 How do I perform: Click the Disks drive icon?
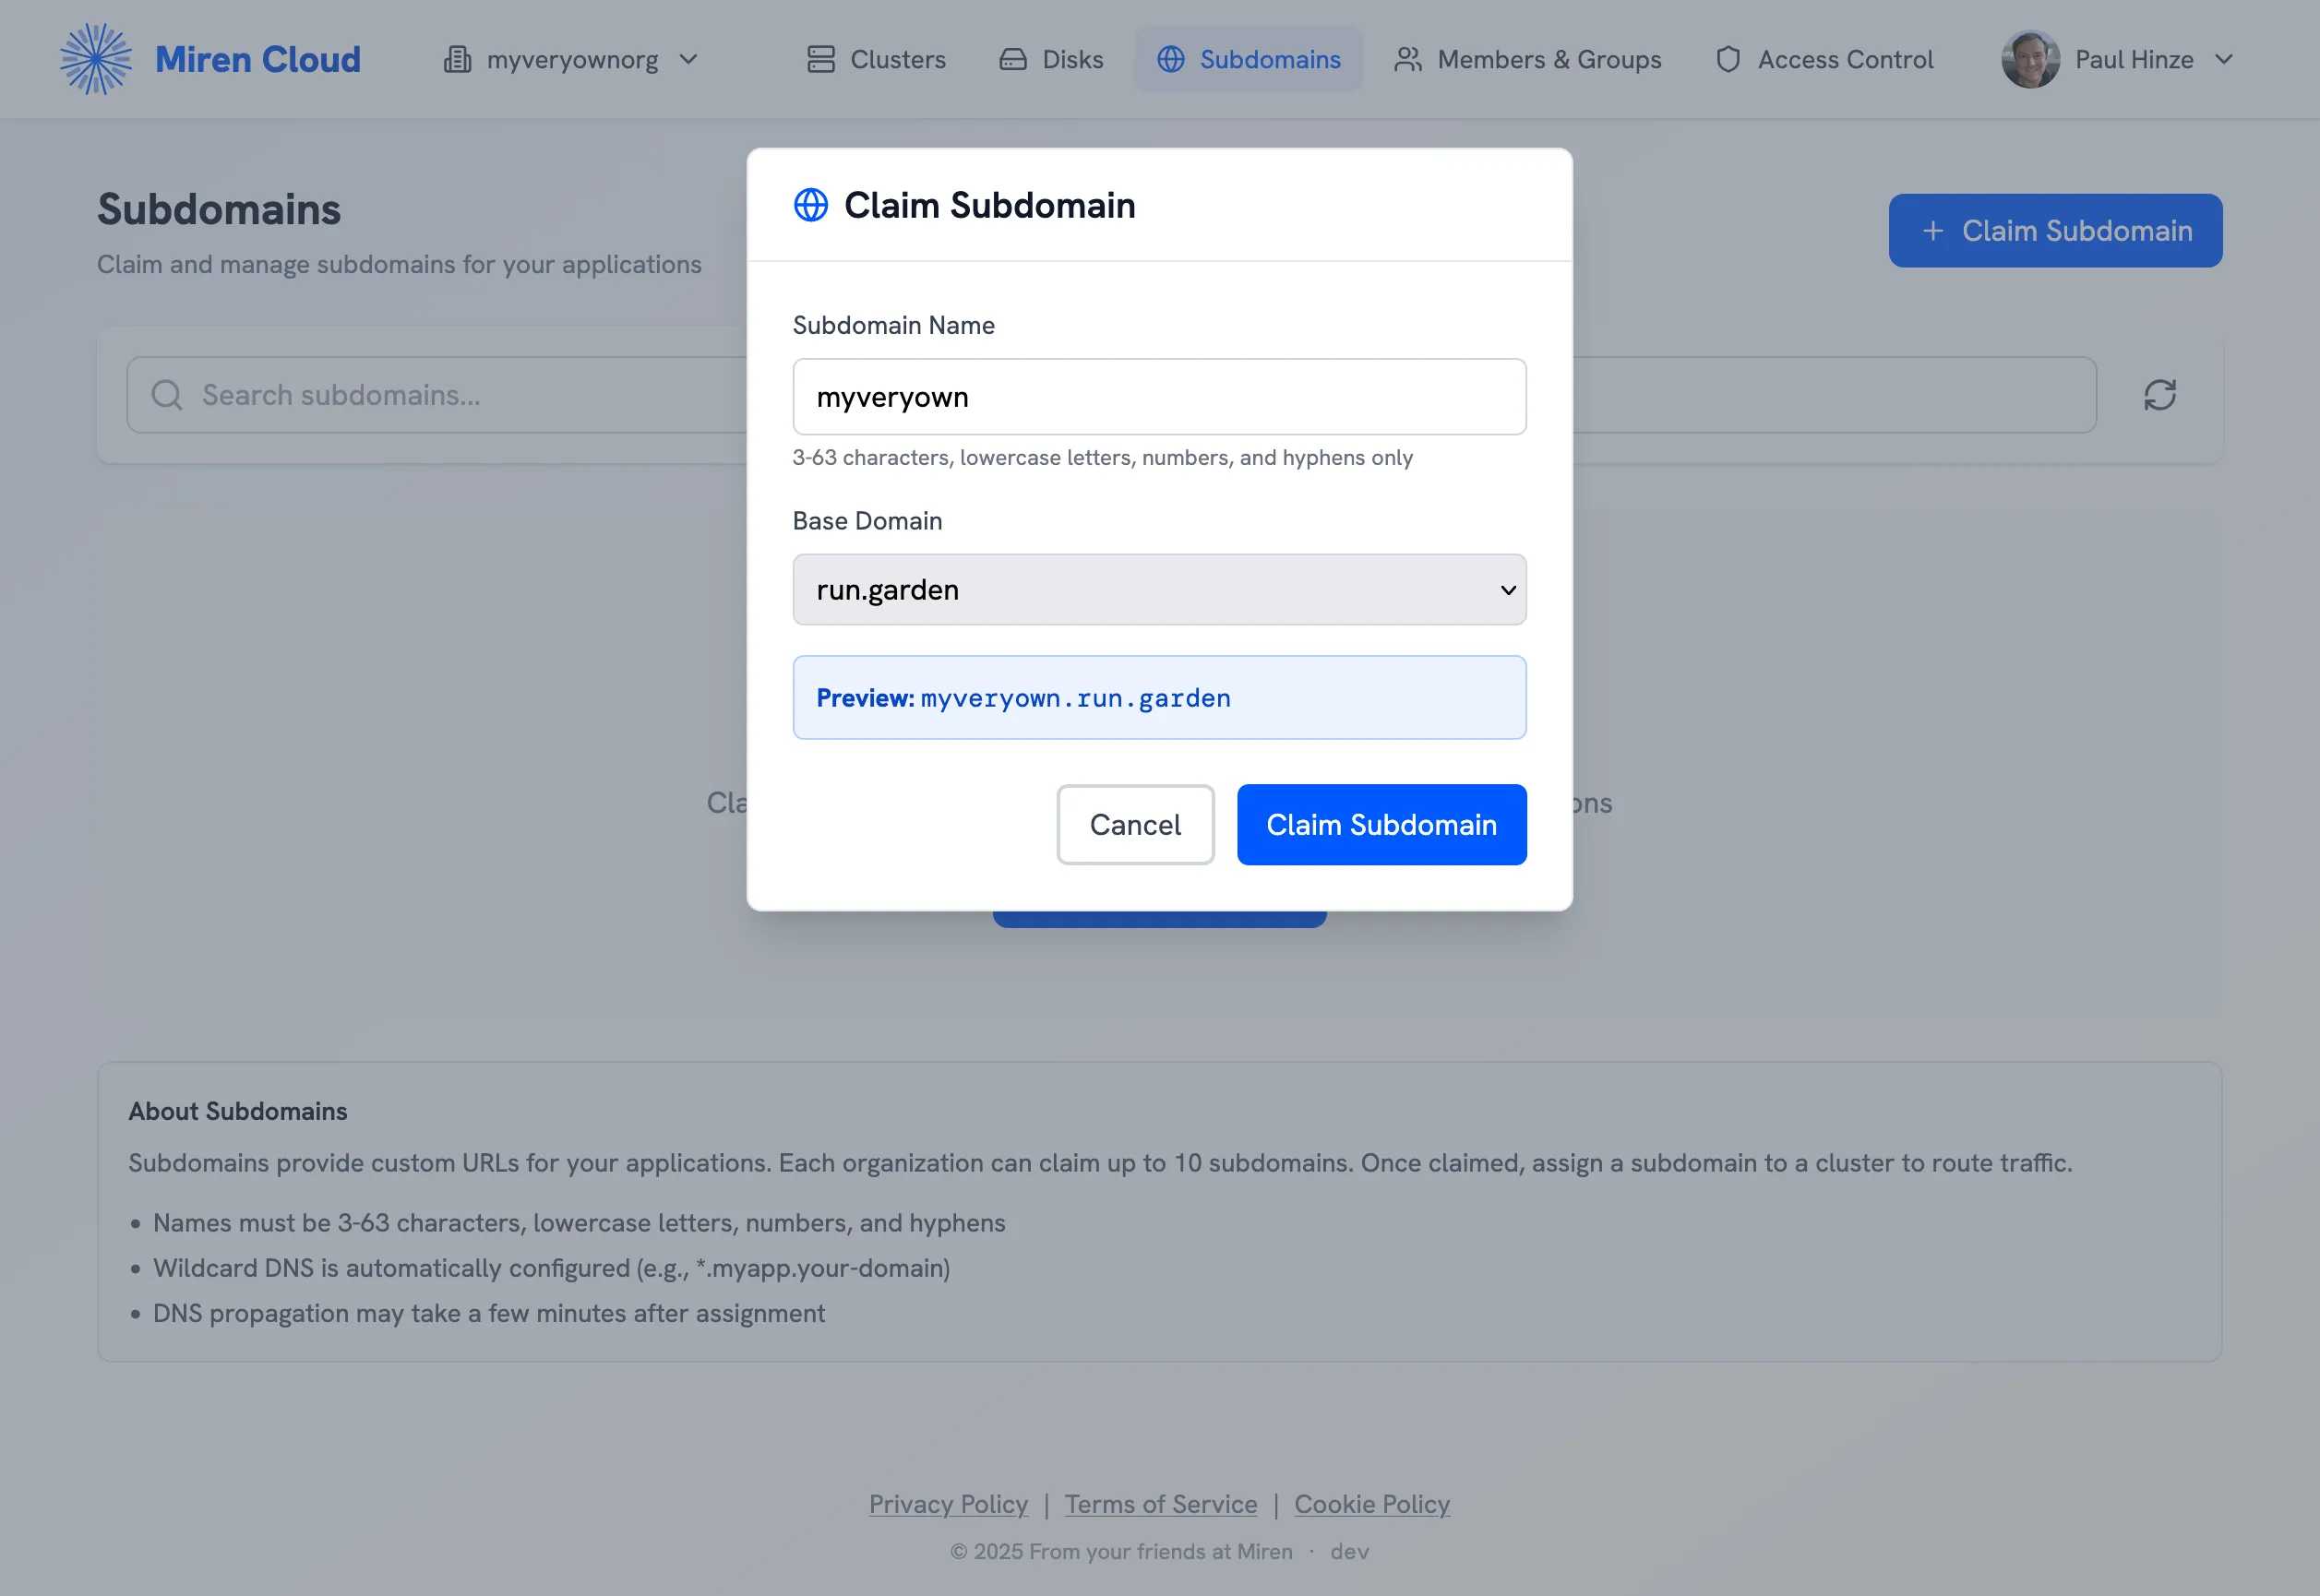point(1012,59)
